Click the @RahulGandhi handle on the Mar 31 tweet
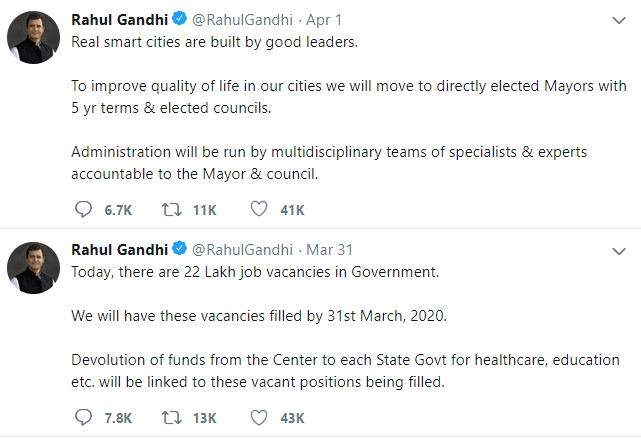The width and height of the screenshot is (641, 439). (x=242, y=250)
